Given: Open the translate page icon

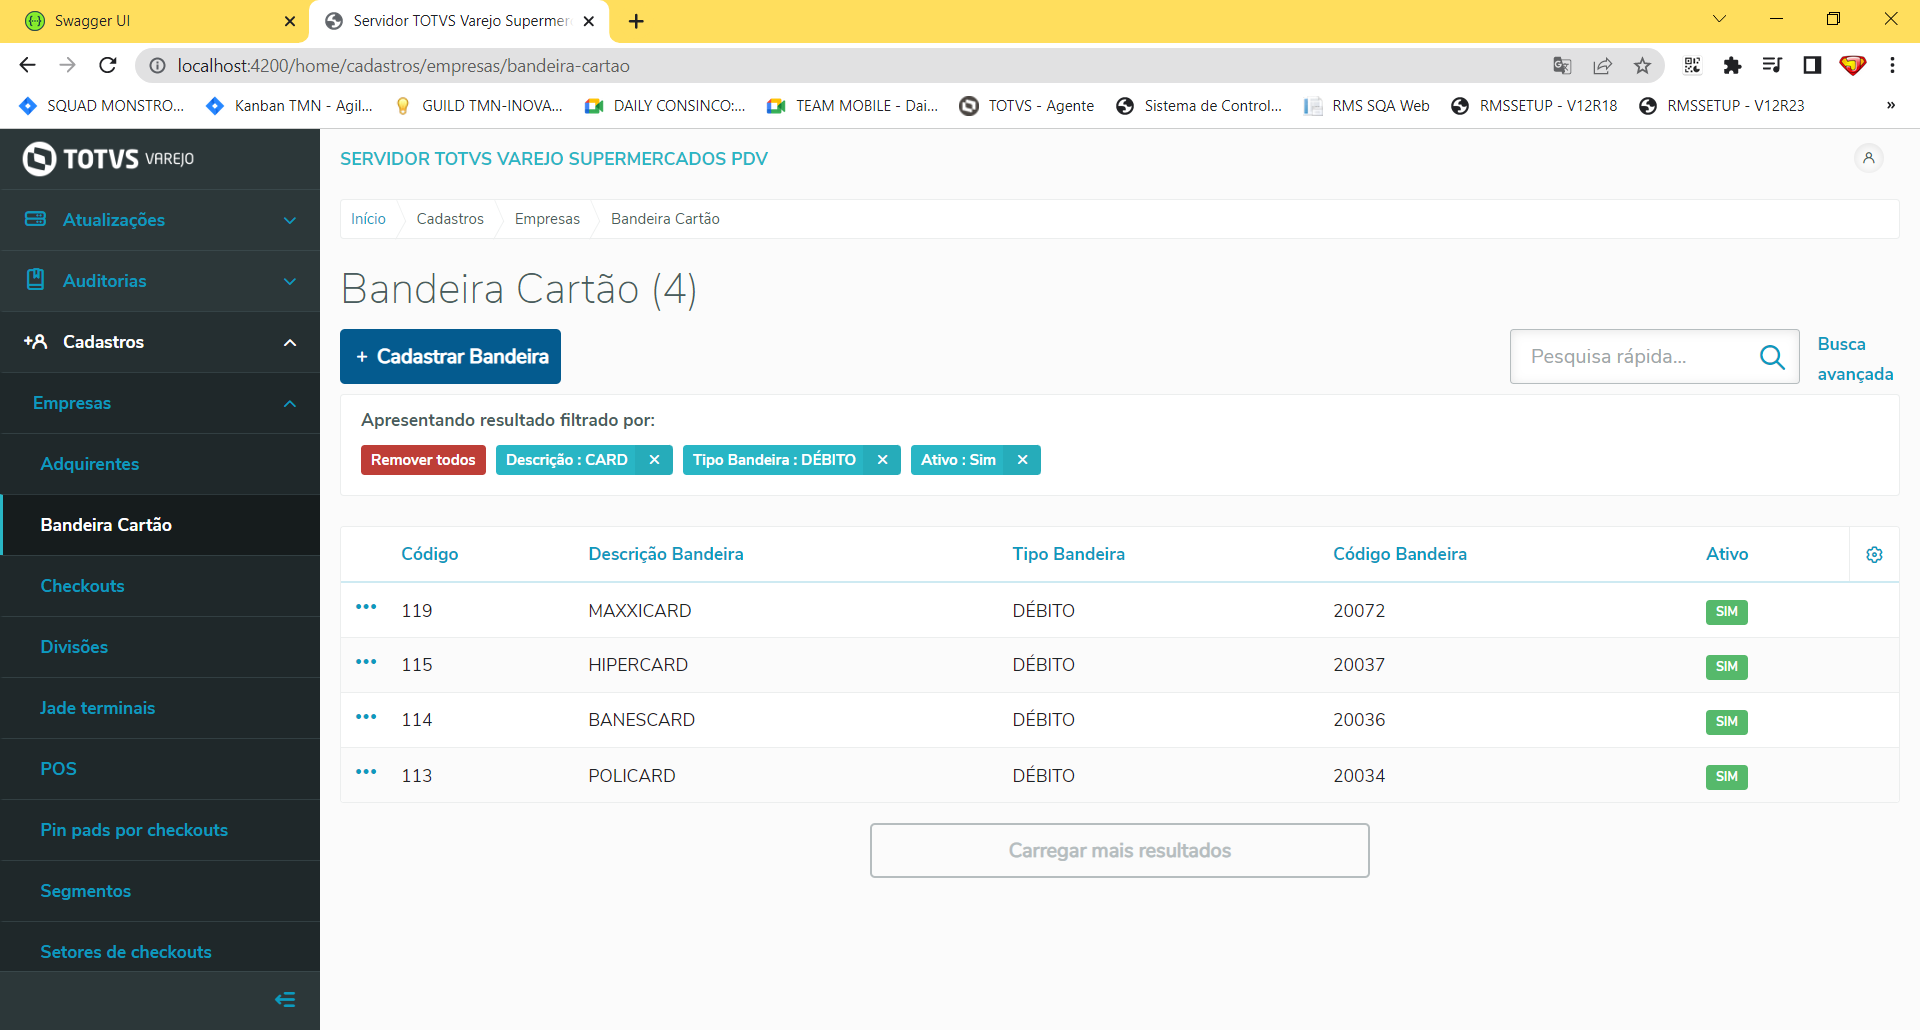Looking at the screenshot, I should point(1562,65).
